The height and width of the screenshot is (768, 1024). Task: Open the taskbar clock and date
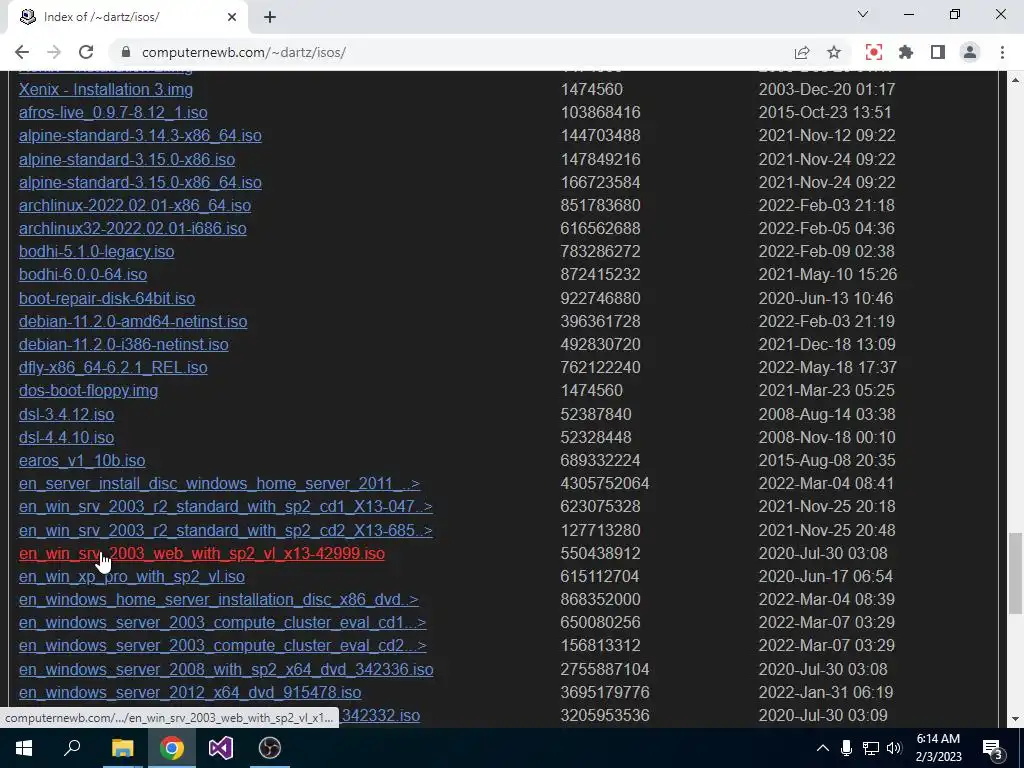coord(938,748)
